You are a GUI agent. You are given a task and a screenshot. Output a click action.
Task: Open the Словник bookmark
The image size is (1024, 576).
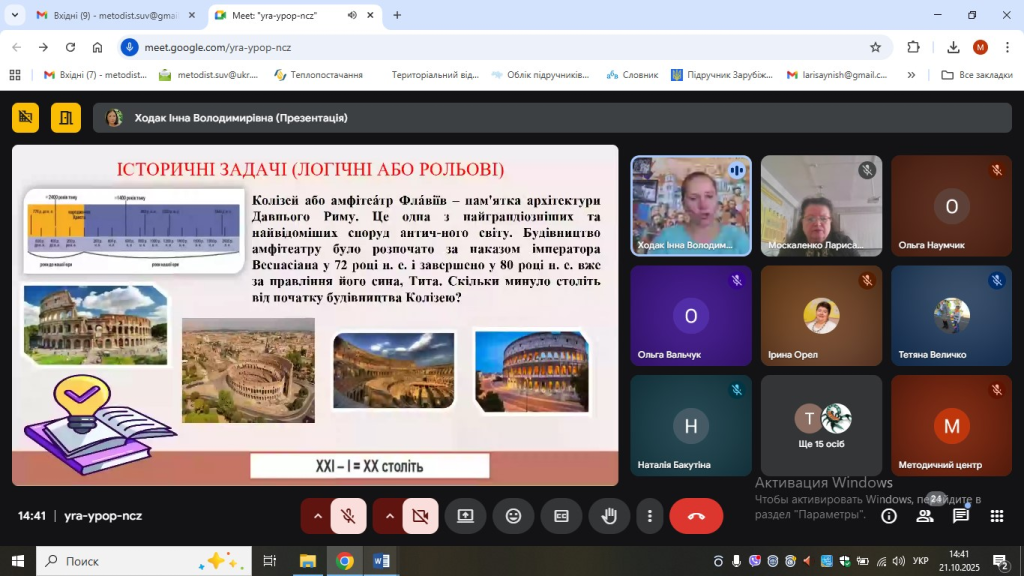click(x=632, y=75)
